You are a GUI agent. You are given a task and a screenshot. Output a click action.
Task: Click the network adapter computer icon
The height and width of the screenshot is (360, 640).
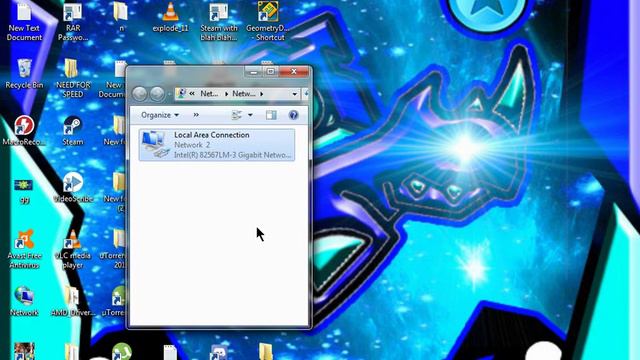pyautogui.click(x=155, y=144)
